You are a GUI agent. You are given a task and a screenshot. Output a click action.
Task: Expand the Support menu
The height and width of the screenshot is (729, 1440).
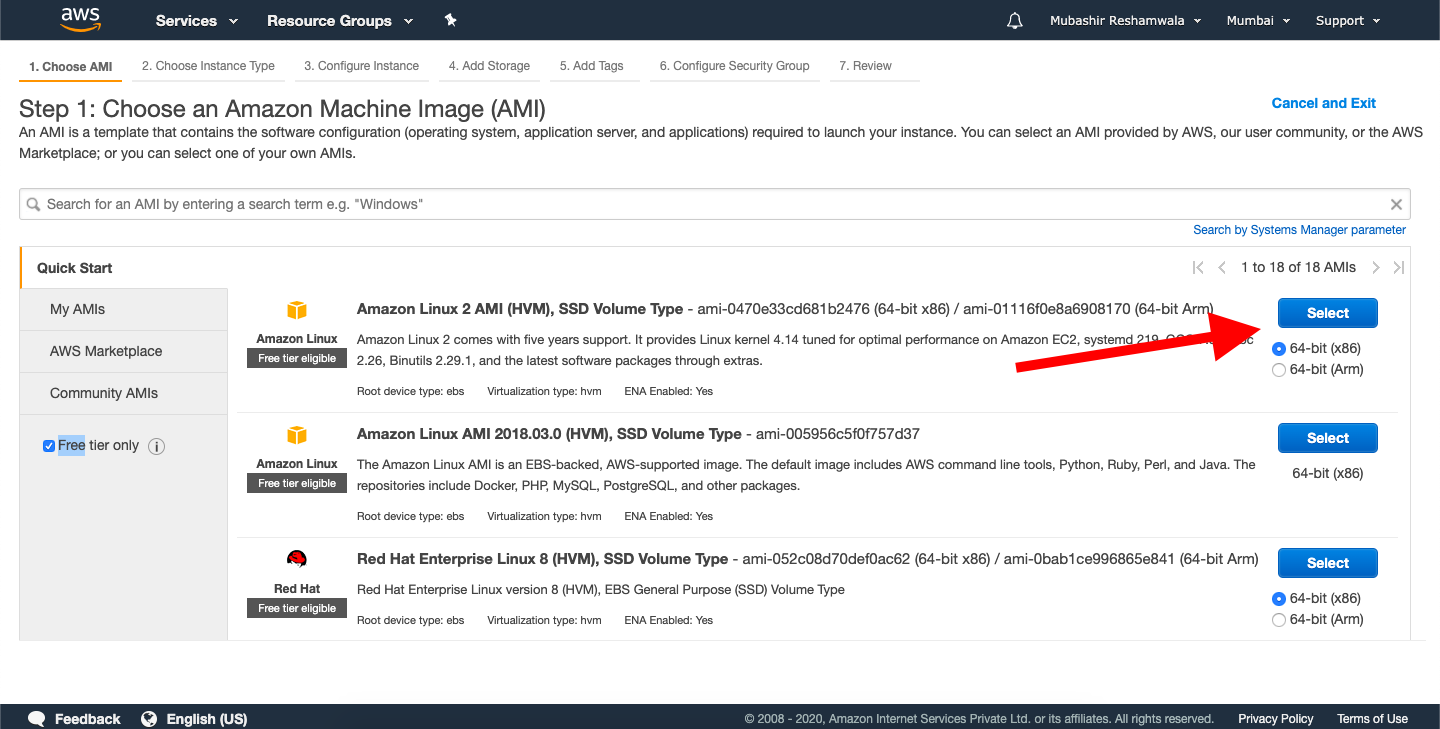pyautogui.click(x=1348, y=20)
